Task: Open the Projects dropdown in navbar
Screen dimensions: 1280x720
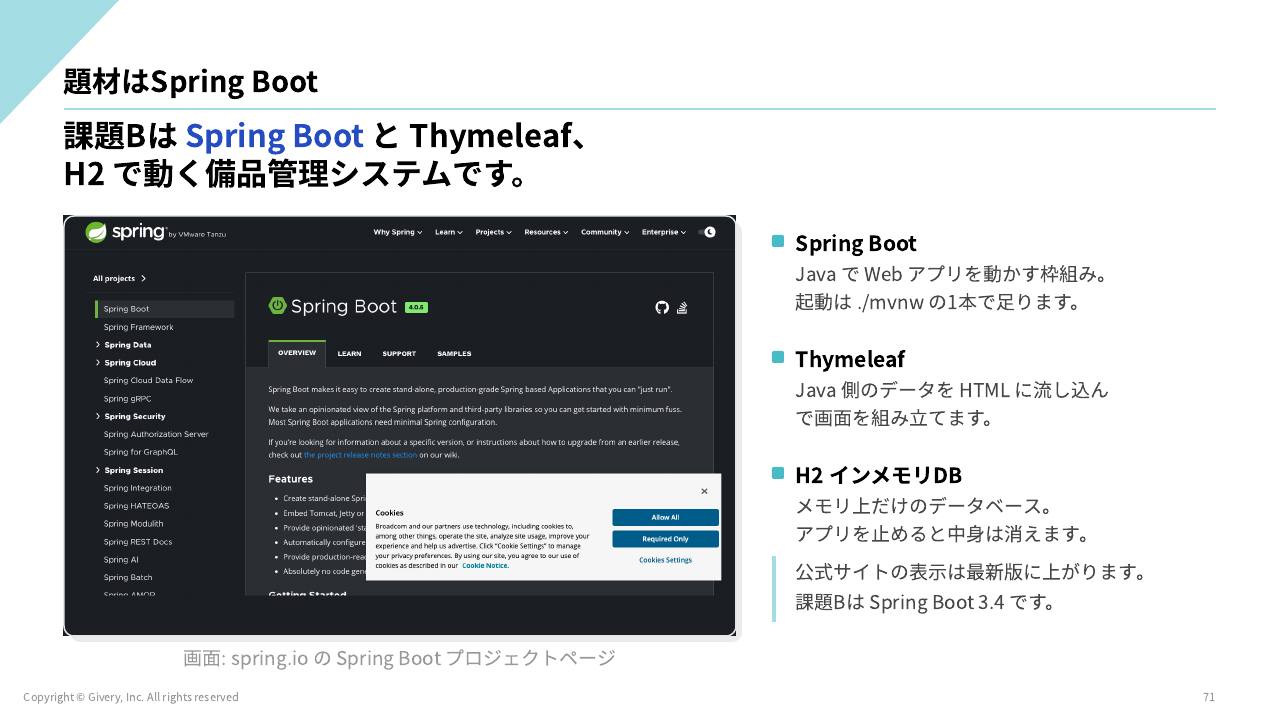Action: click(x=493, y=232)
